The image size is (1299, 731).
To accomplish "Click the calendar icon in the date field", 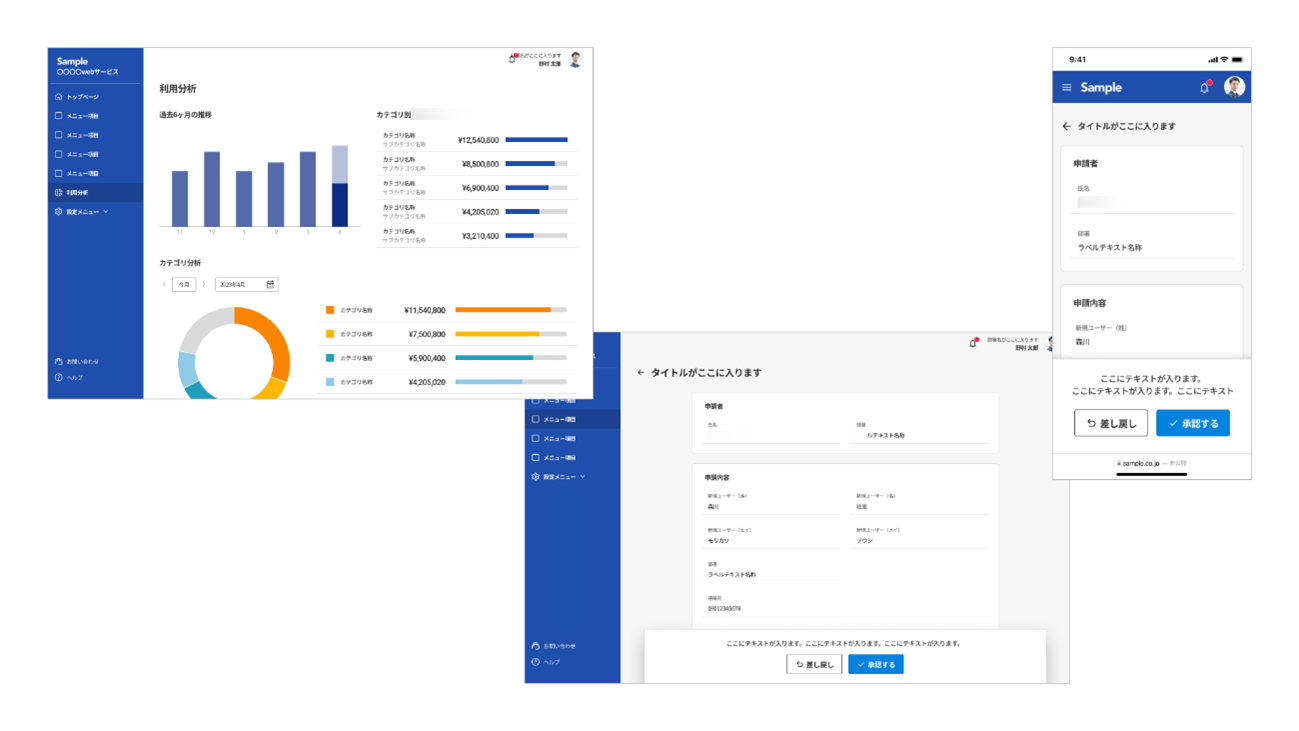I will (x=270, y=285).
